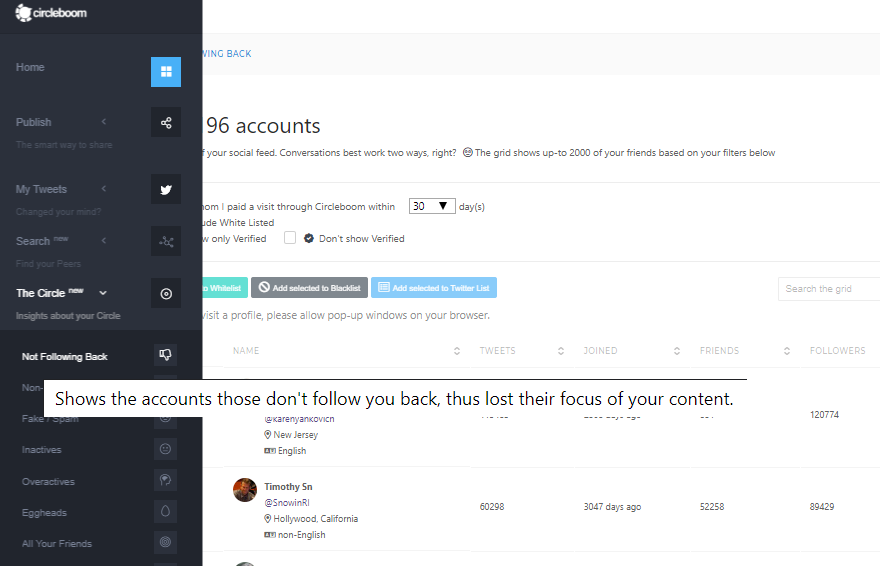The image size is (880, 566).
Task: Click the New Jersey location text
Action: pyautogui.click(x=295, y=435)
